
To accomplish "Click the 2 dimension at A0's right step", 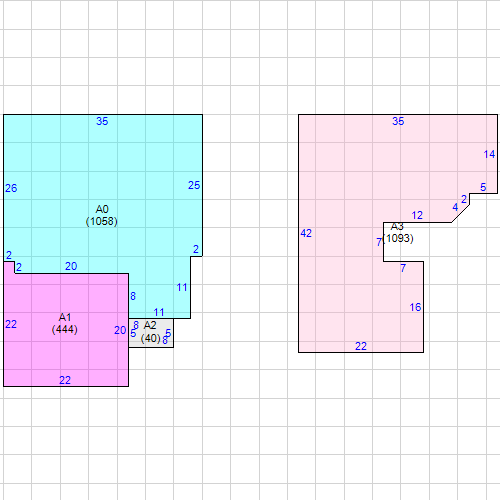I will (196, 249).
